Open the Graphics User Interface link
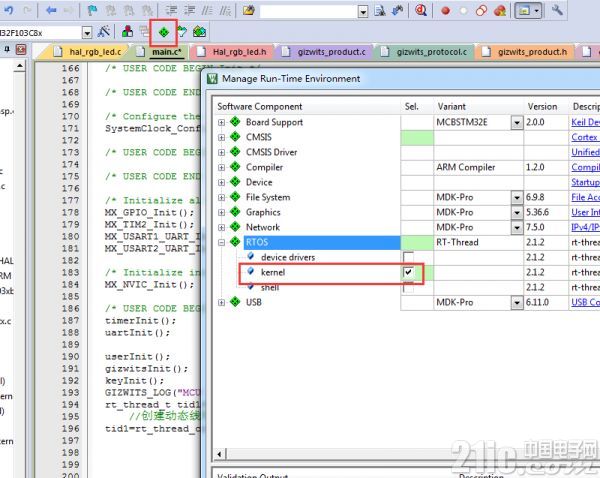Image resolution: width=600 pixels, height=478 pixels. [x=585, y=212]
